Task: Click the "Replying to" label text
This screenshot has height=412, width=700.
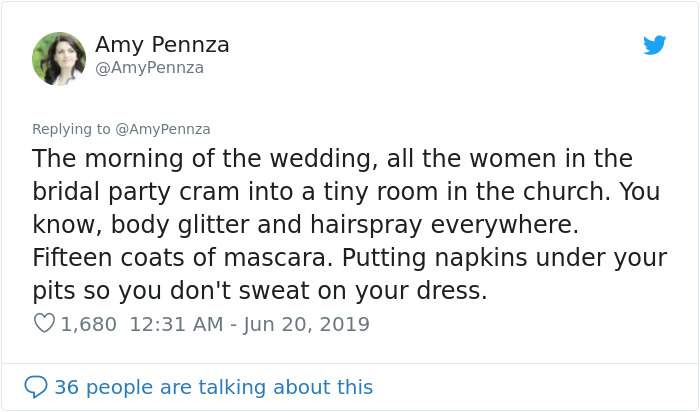Action: pyautogui.click(x=71, y=129)
